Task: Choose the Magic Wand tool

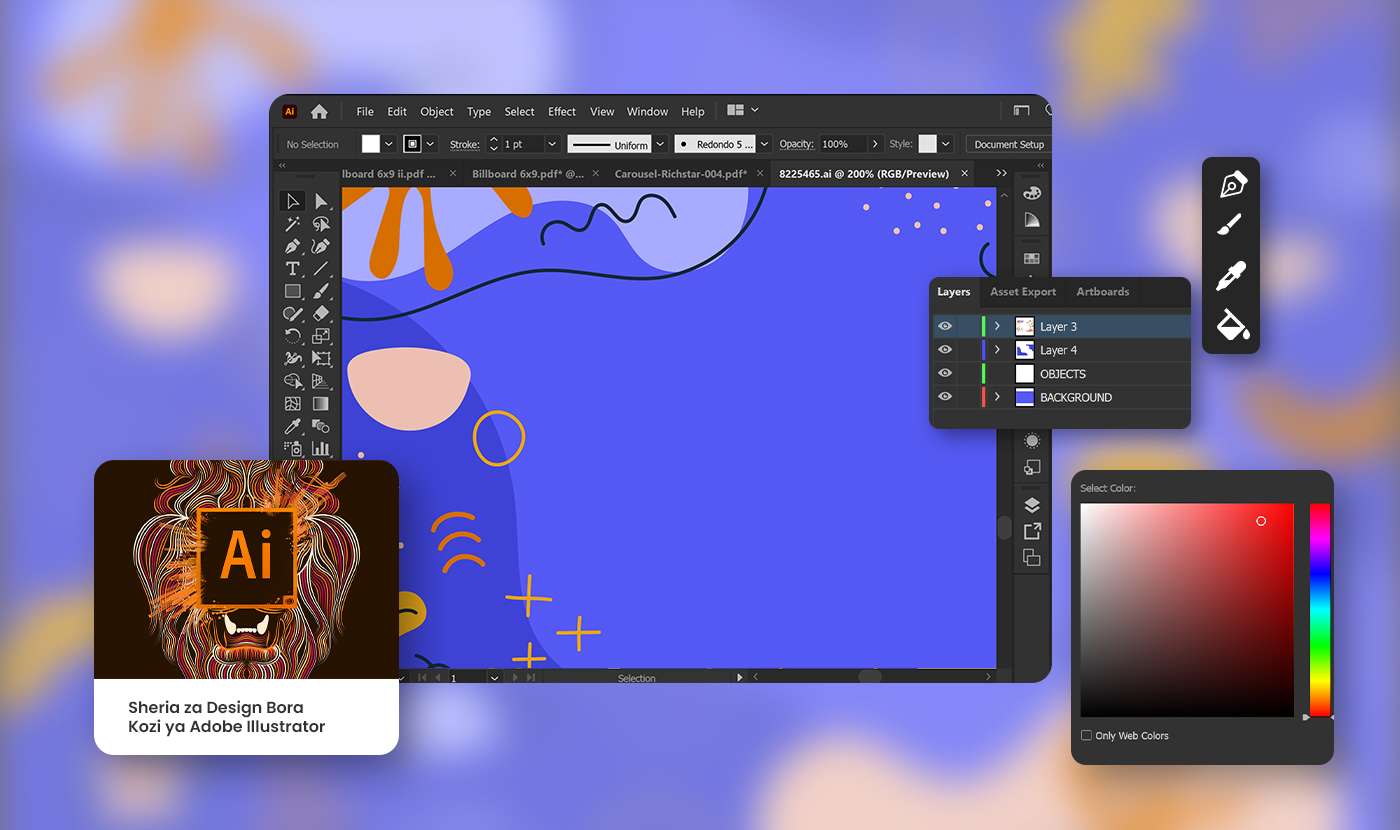Action: 292,224
